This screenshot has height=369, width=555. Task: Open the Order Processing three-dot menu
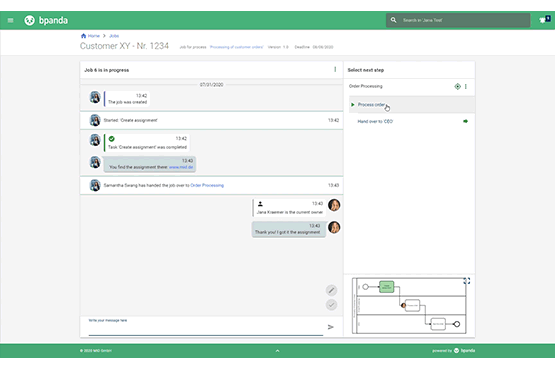(466, 86)
